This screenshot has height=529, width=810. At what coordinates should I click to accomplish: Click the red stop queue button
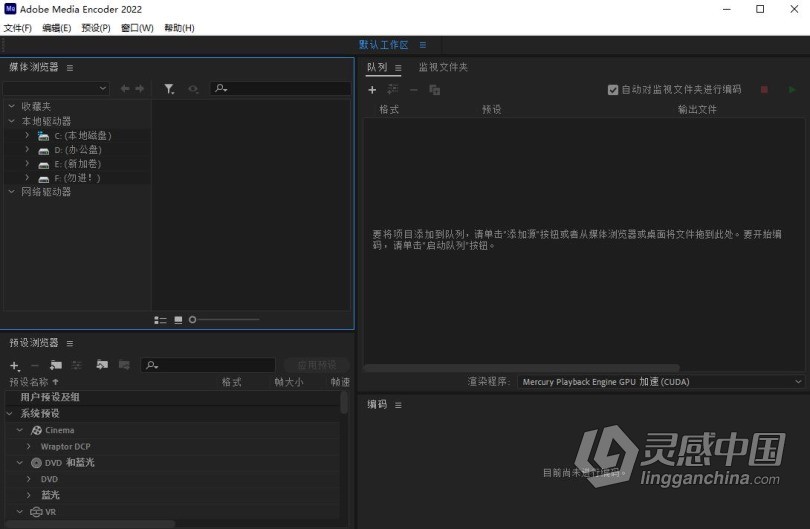click(764, 90)
